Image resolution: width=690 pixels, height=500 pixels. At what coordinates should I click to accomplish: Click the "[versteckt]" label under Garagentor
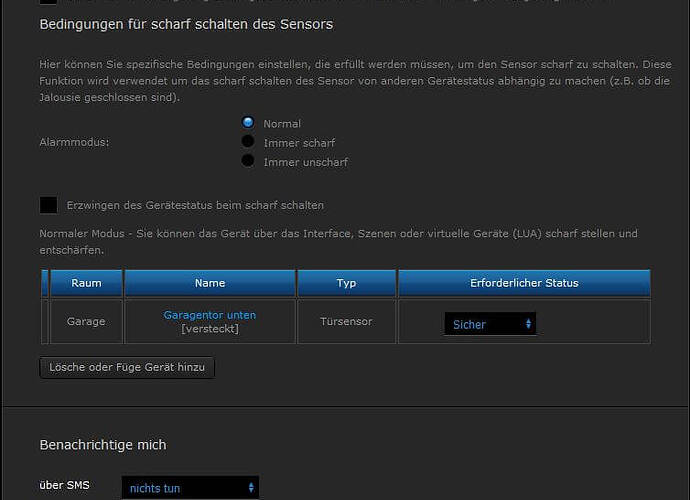click(x=210, y=329)
